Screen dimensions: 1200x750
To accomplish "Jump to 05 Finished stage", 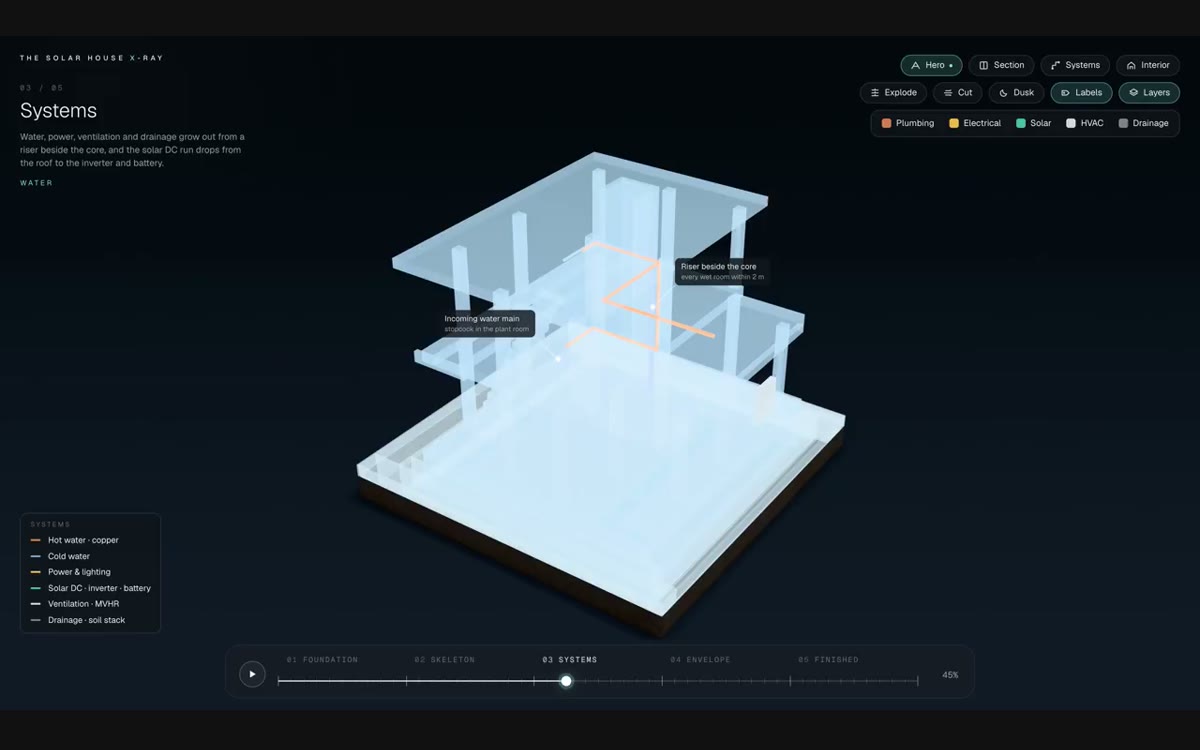I will (x=828, y=660).
